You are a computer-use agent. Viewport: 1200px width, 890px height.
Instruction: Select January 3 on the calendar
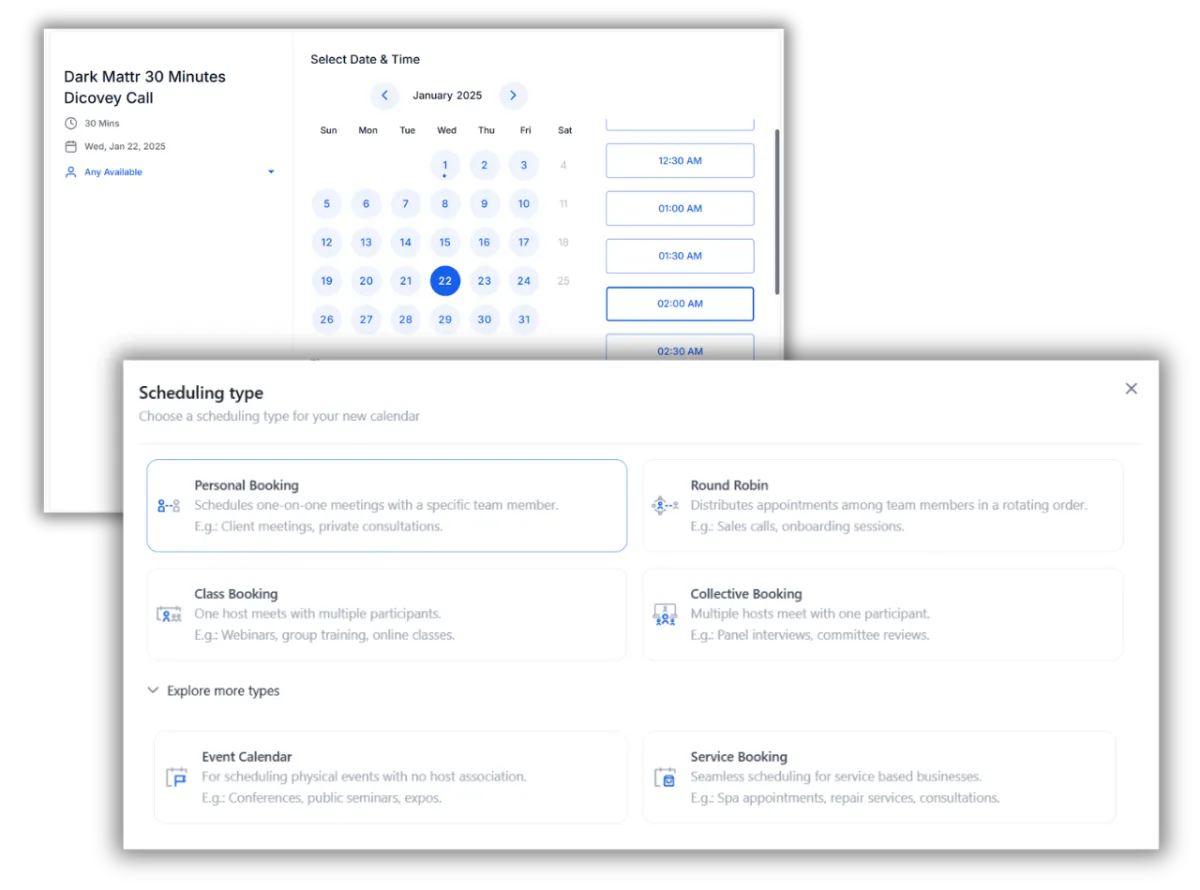coord(524,166)
